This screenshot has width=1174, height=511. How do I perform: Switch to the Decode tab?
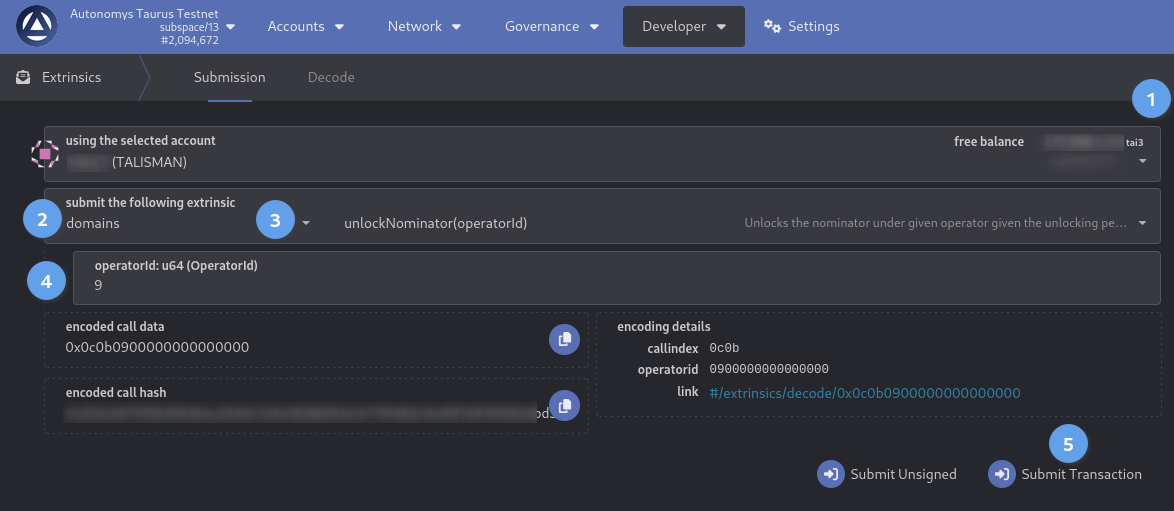pos(331,77)
